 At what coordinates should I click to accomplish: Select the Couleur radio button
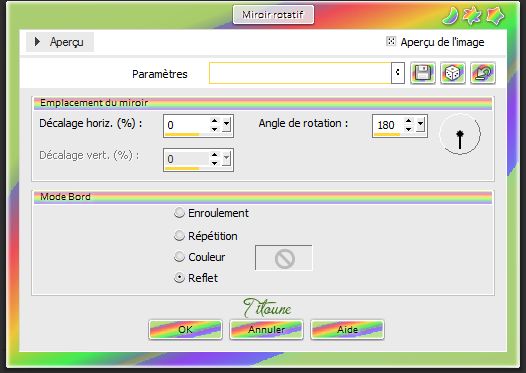click(179, 257)
